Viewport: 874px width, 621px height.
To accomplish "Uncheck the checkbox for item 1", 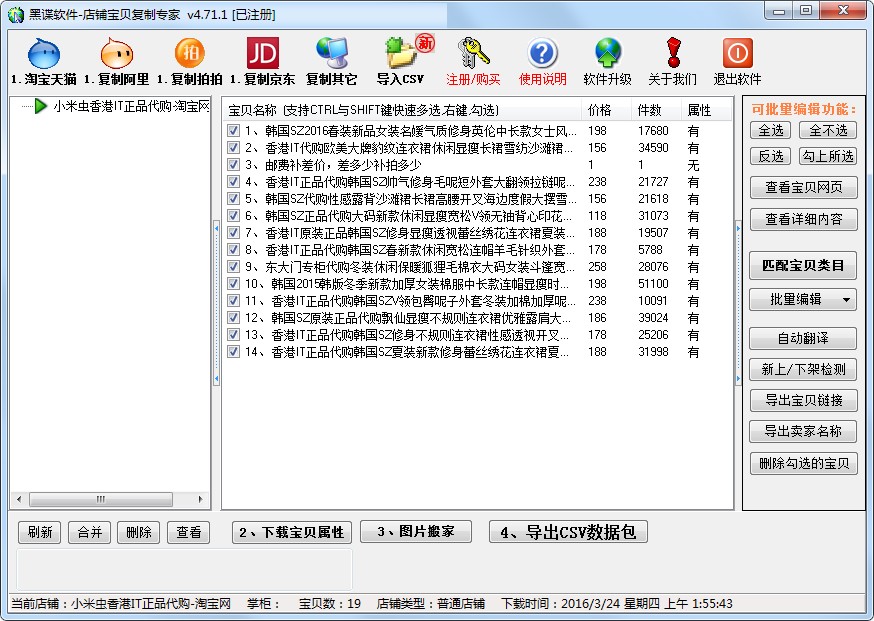I will pyautogui.click(x=233, y=131).
